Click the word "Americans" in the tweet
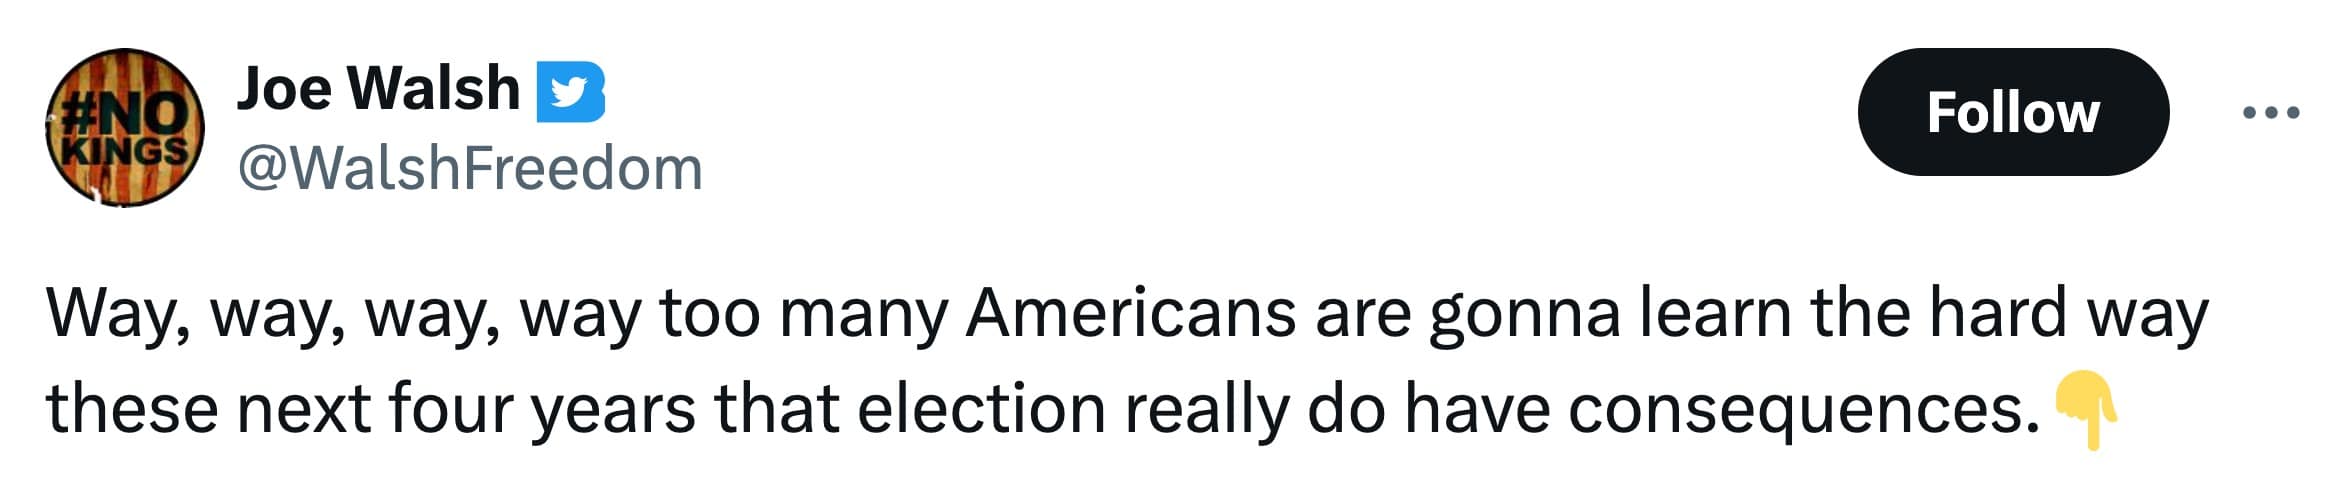Image resolution: width=2346 pixels, height=490 pixels. [1132, 313]
